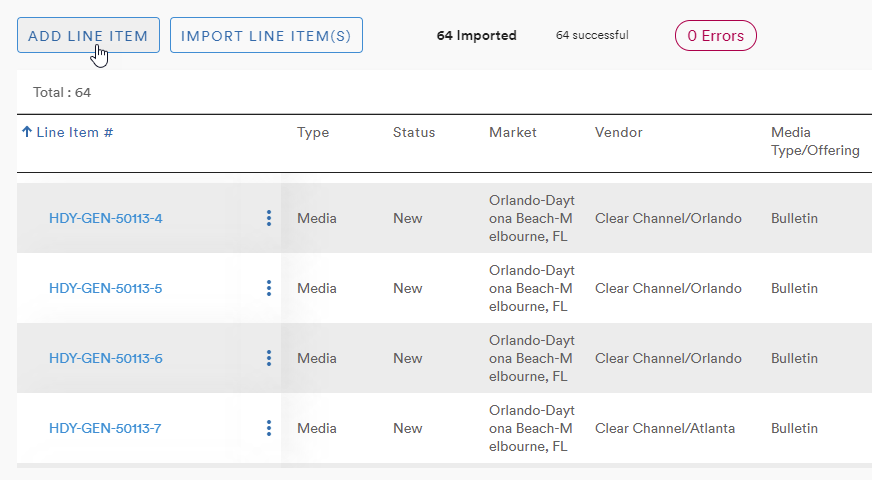Open the 0 Errors badge
This screenshot has width=872, height=480.
716,36
